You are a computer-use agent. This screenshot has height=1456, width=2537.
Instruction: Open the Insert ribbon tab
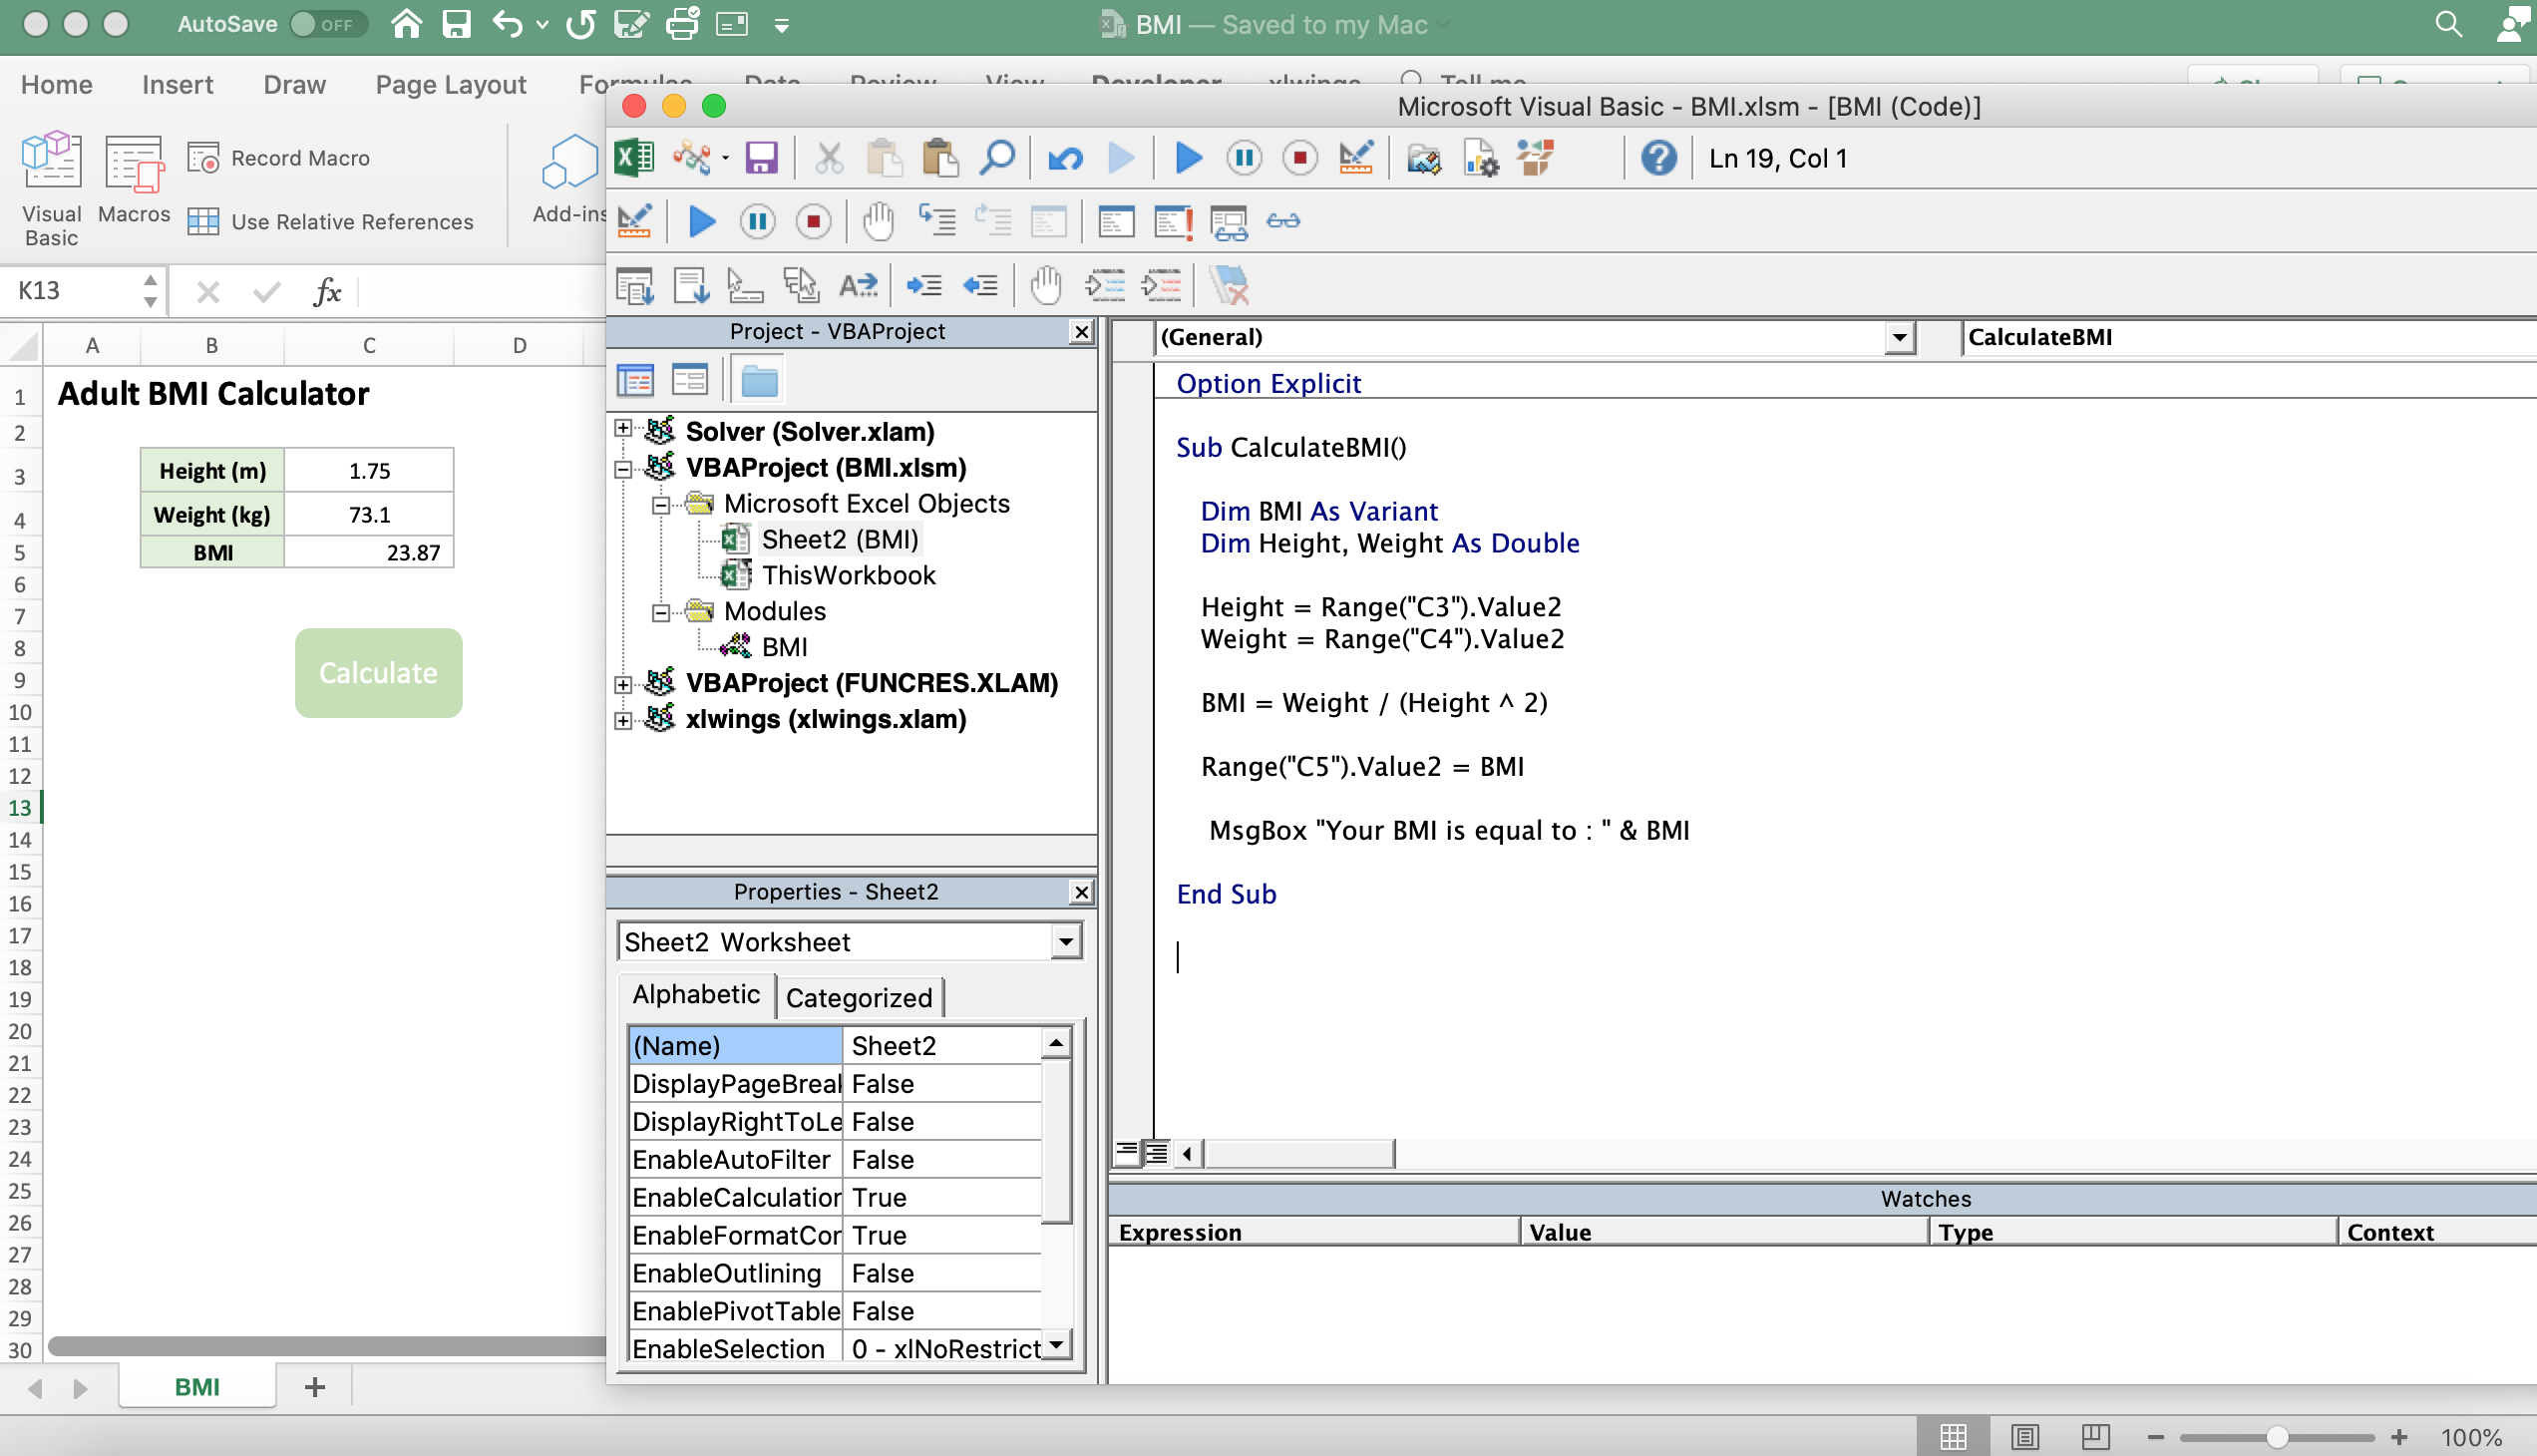177,85
